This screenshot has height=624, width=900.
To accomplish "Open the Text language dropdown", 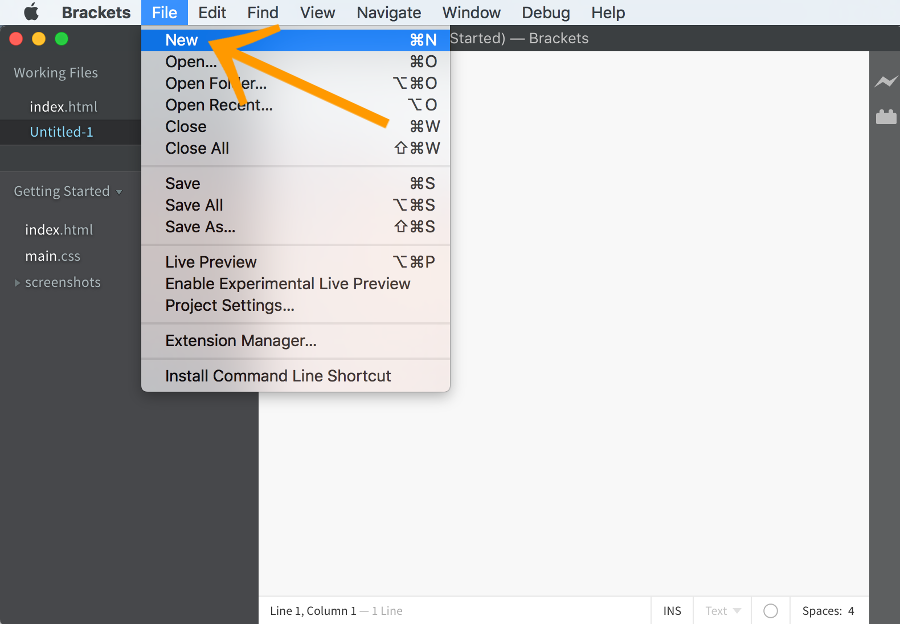I will (723, 611).
